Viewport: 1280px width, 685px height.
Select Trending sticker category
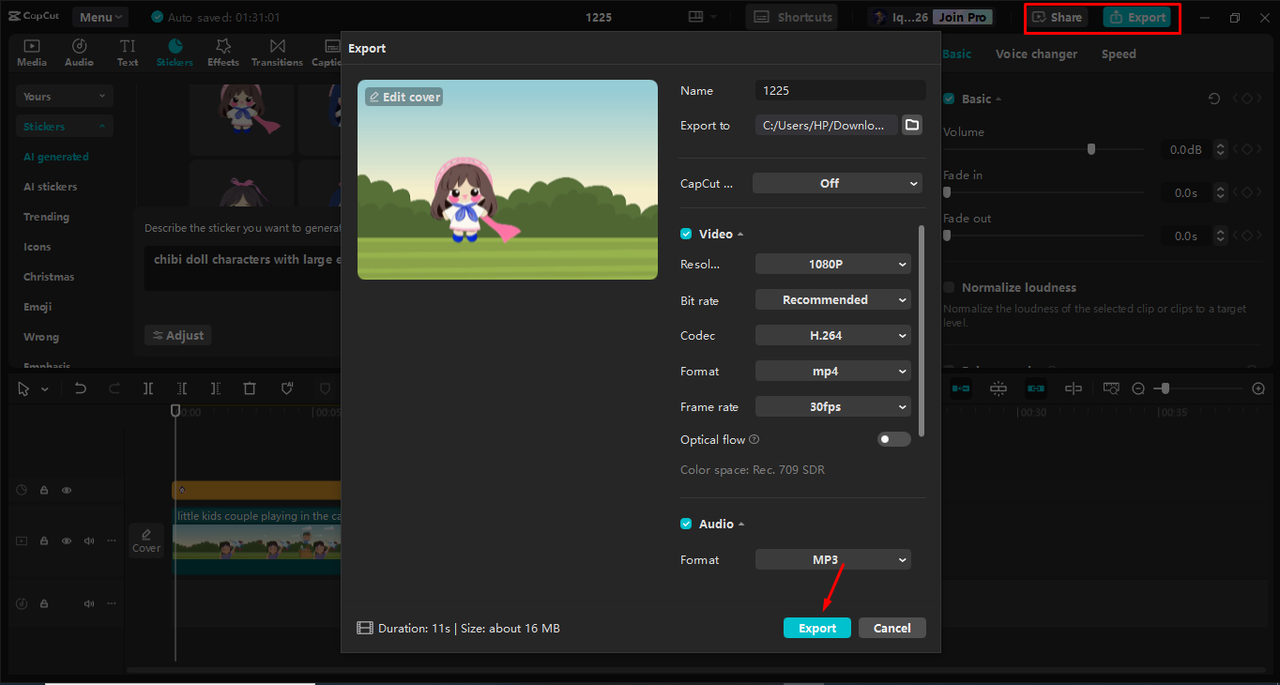point(46,217)
